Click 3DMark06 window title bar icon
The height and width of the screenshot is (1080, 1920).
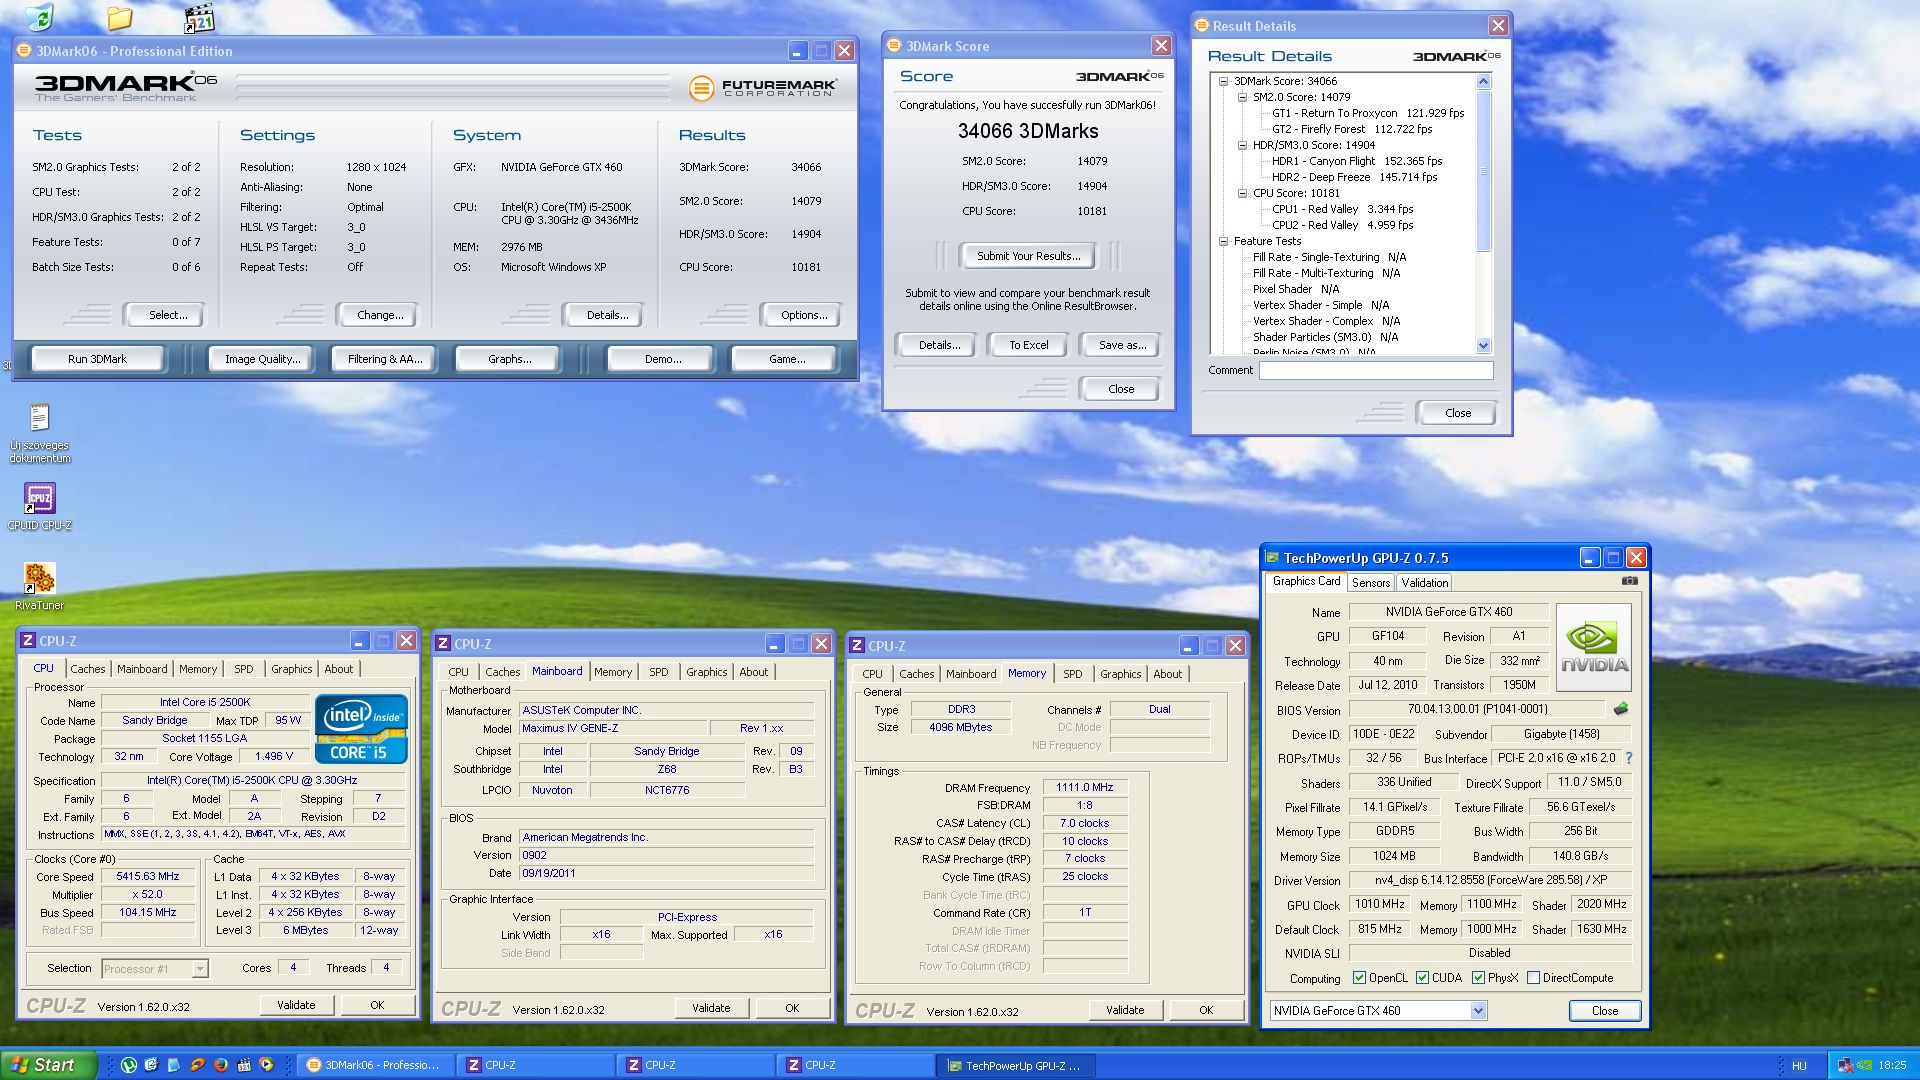click(x=25, y=50)
